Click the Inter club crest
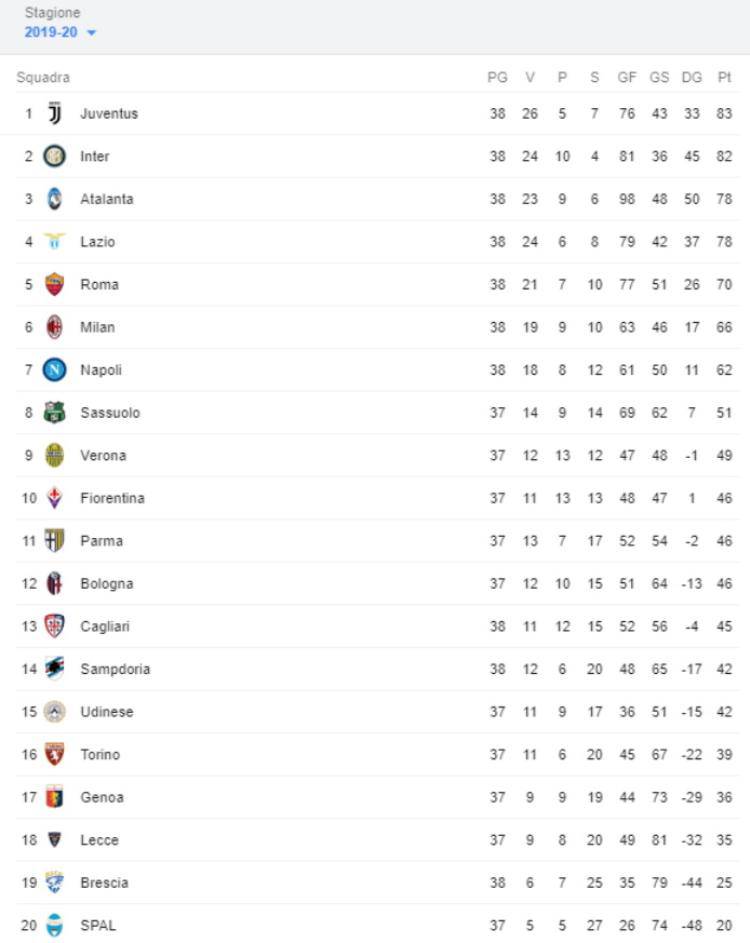 pos(55,157)
